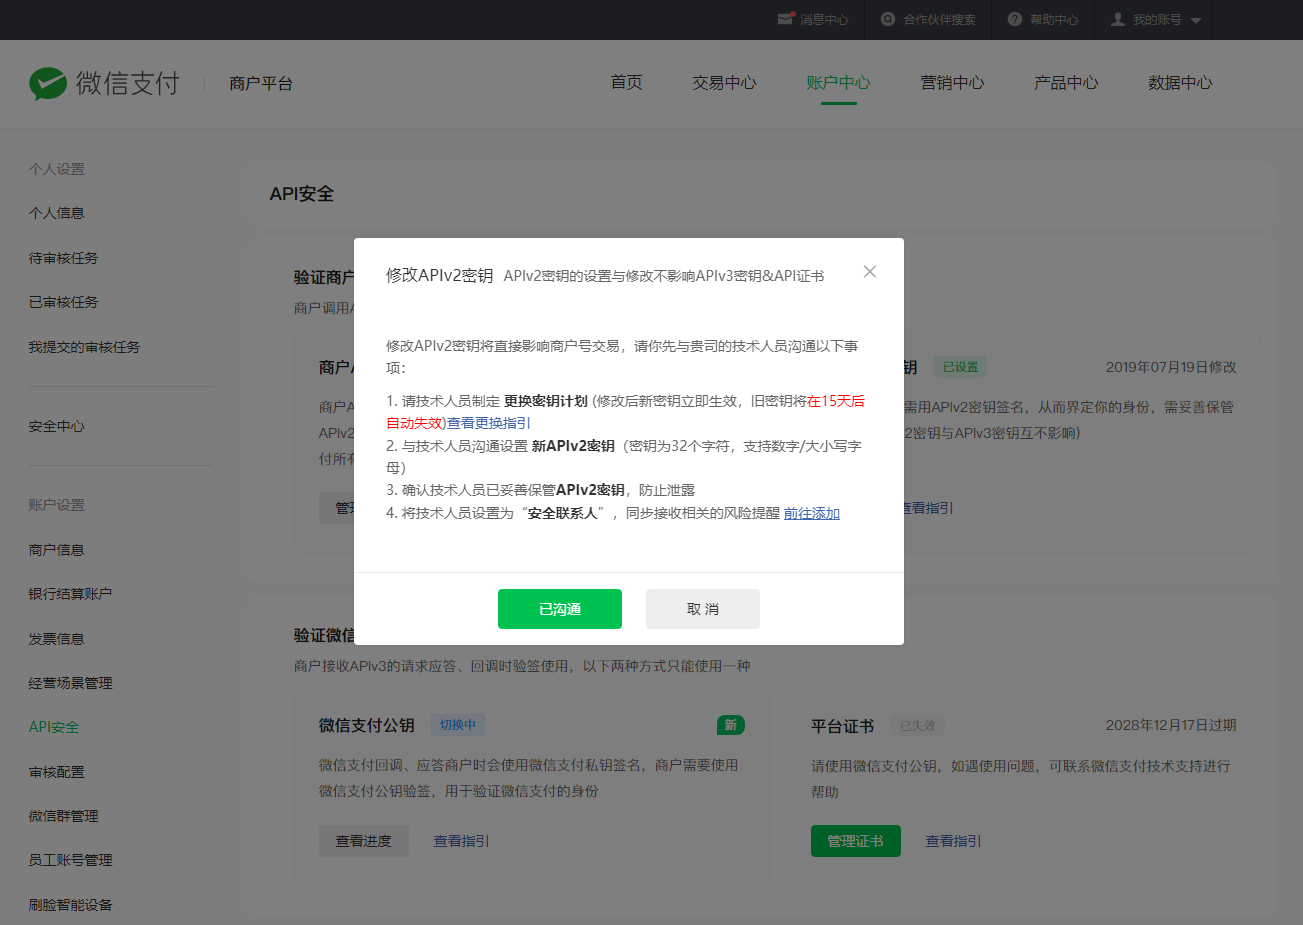Screen dimensions: 1303x925
Task: Open 商户信息 in the sidebar
Action: point(57,550)
